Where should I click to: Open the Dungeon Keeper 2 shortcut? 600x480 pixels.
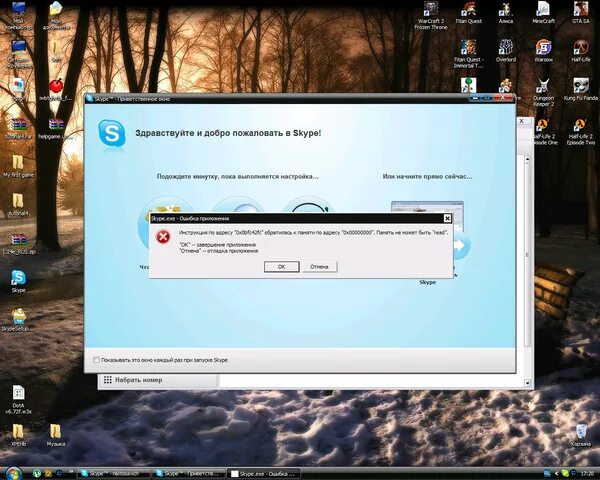click(543, 92)
